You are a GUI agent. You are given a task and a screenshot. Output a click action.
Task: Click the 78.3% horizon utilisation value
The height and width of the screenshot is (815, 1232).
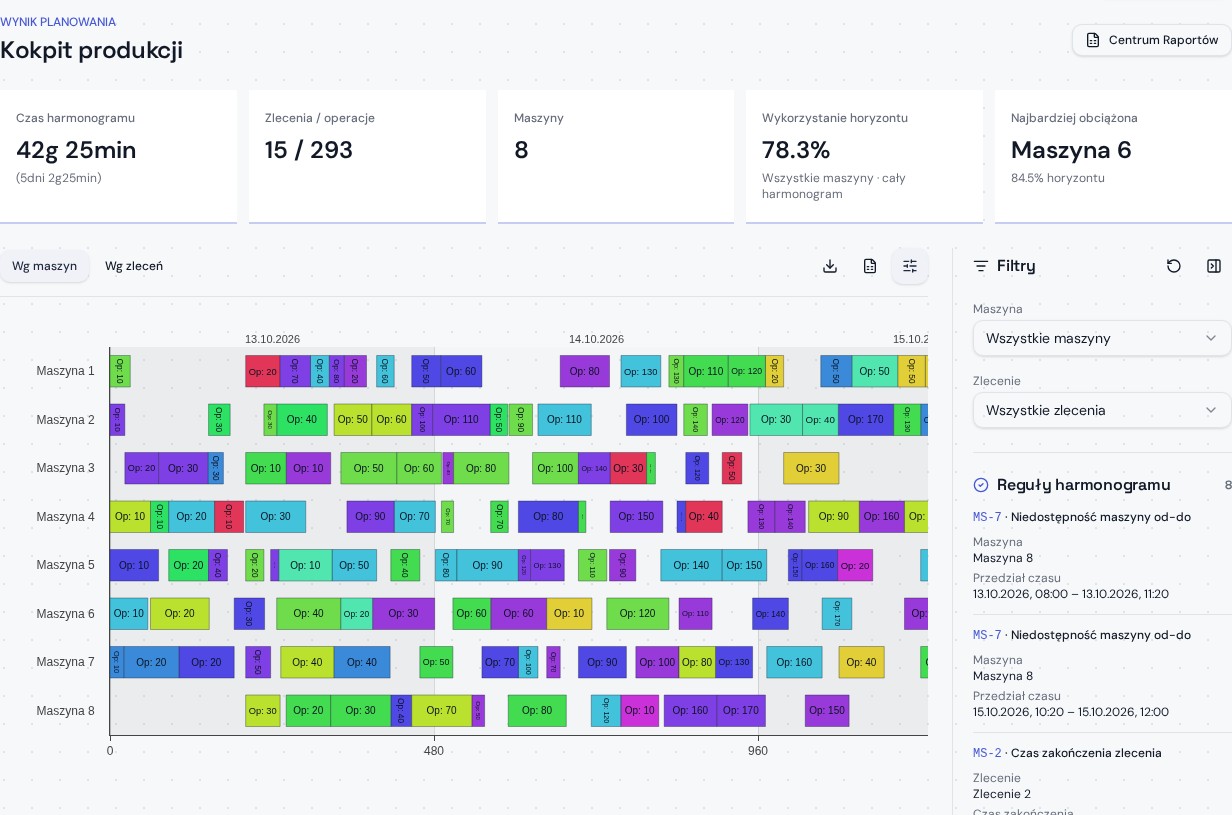[796, 150]
